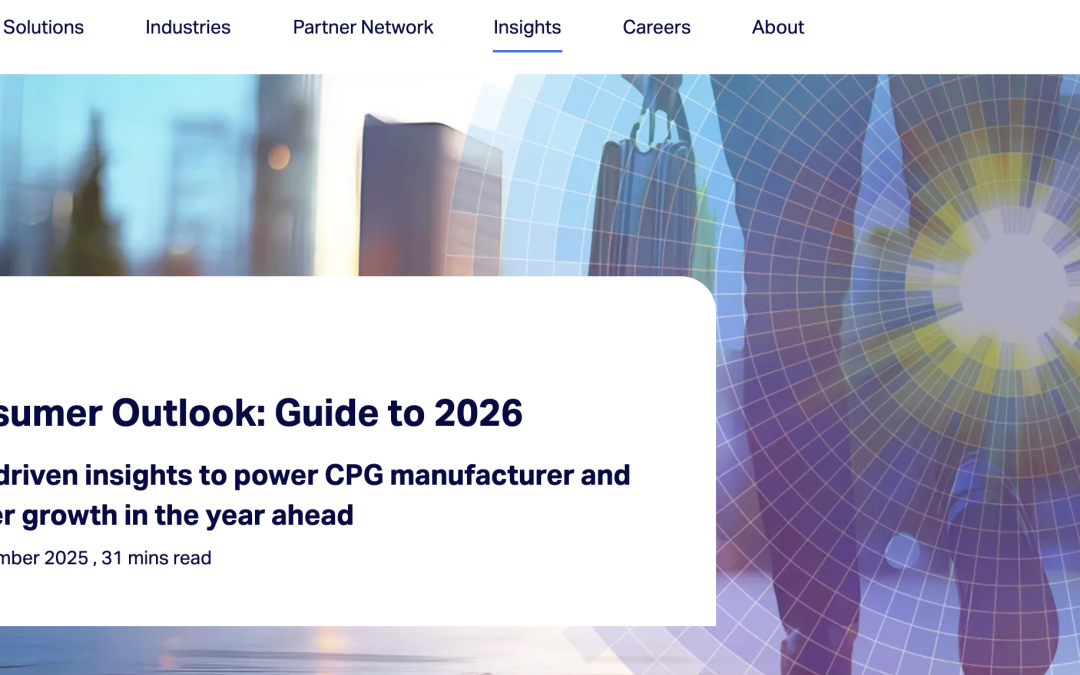
Task: Go to the Careers page
Action: (656, 28)
